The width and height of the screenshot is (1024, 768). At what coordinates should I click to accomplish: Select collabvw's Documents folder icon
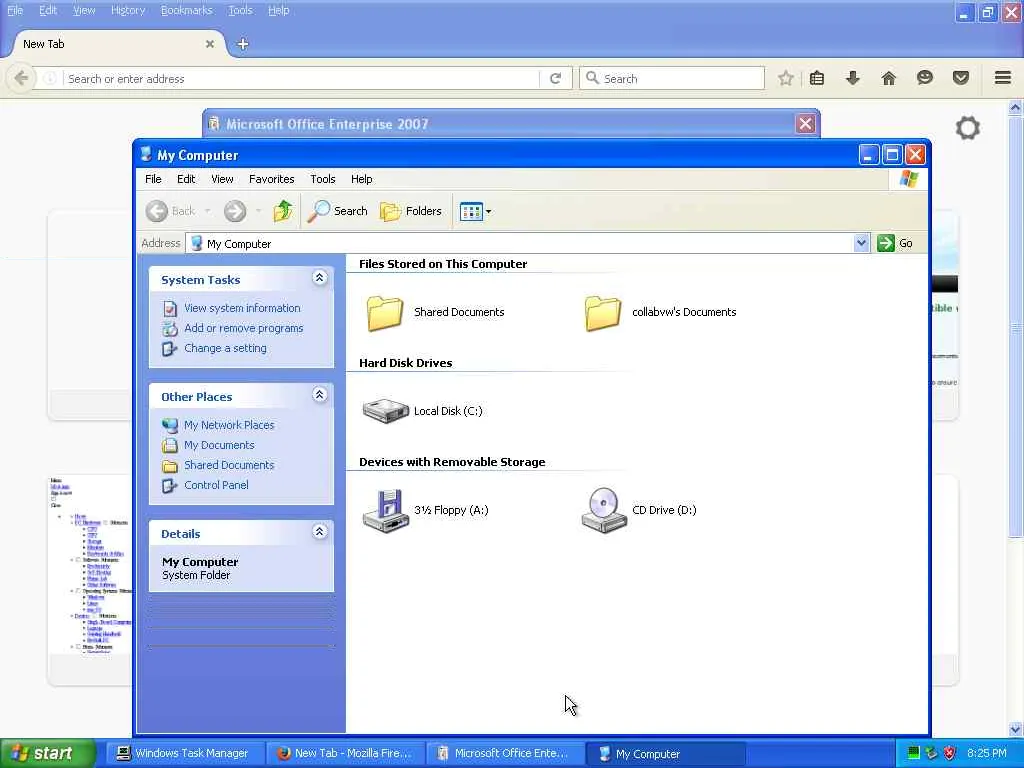pyautogui.click(x=603, y=313)
